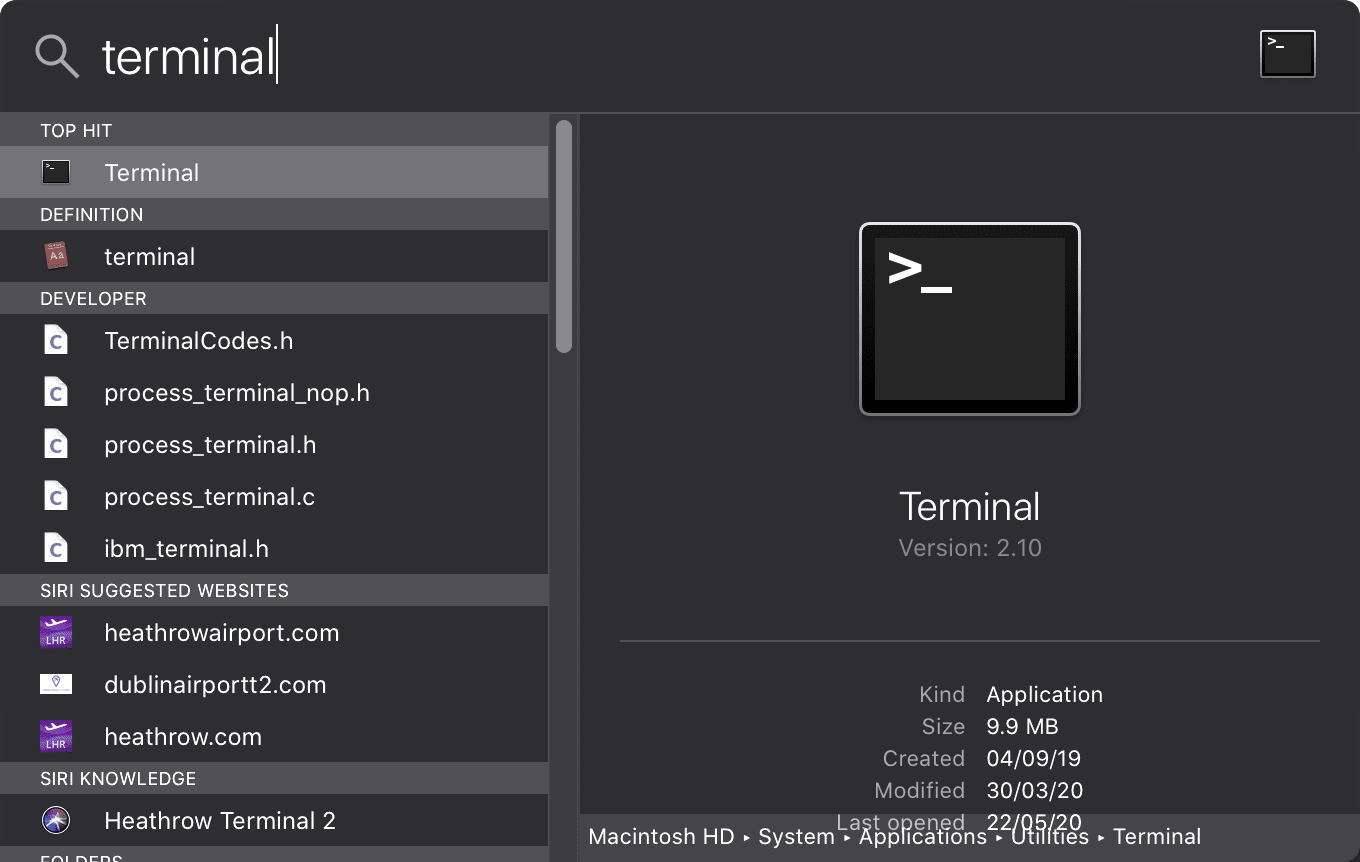Image resolution: width=1360 pixels, height=862 pixels.
Task: Click the Siri icon beside Heathrow Terminal 2
Action: [x=56, y=820]
